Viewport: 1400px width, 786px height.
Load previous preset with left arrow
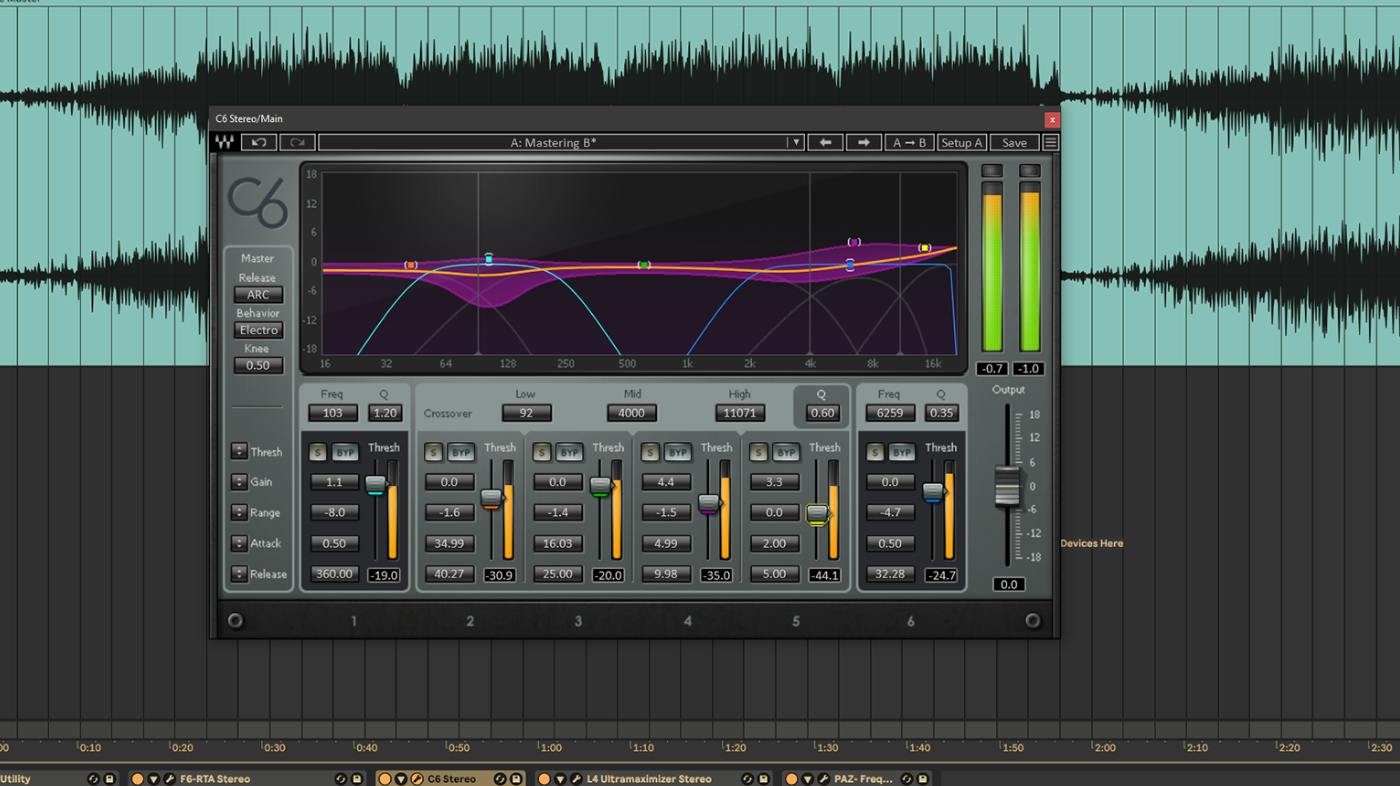(x=825, y=143)
